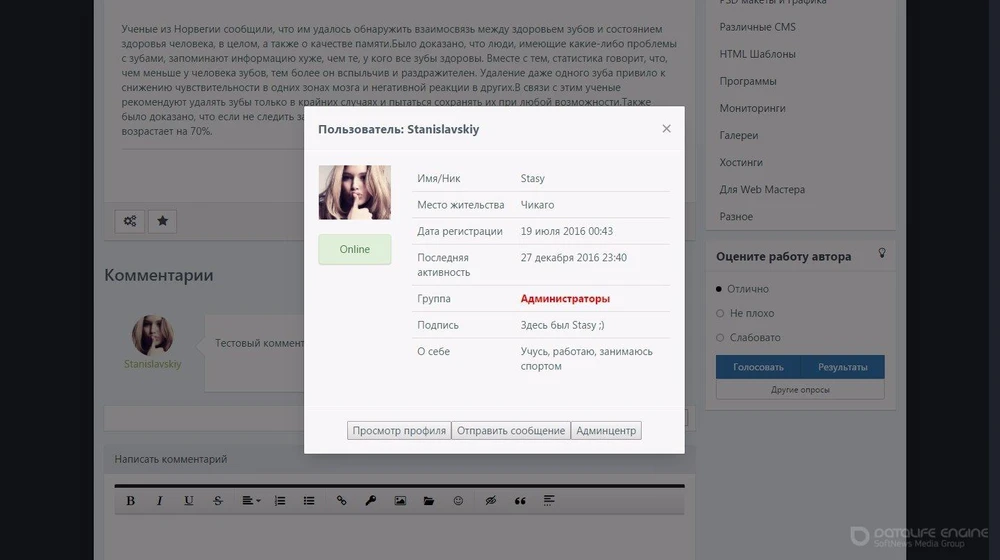
Task: Close the user profile popup
Action: (666, 129)
